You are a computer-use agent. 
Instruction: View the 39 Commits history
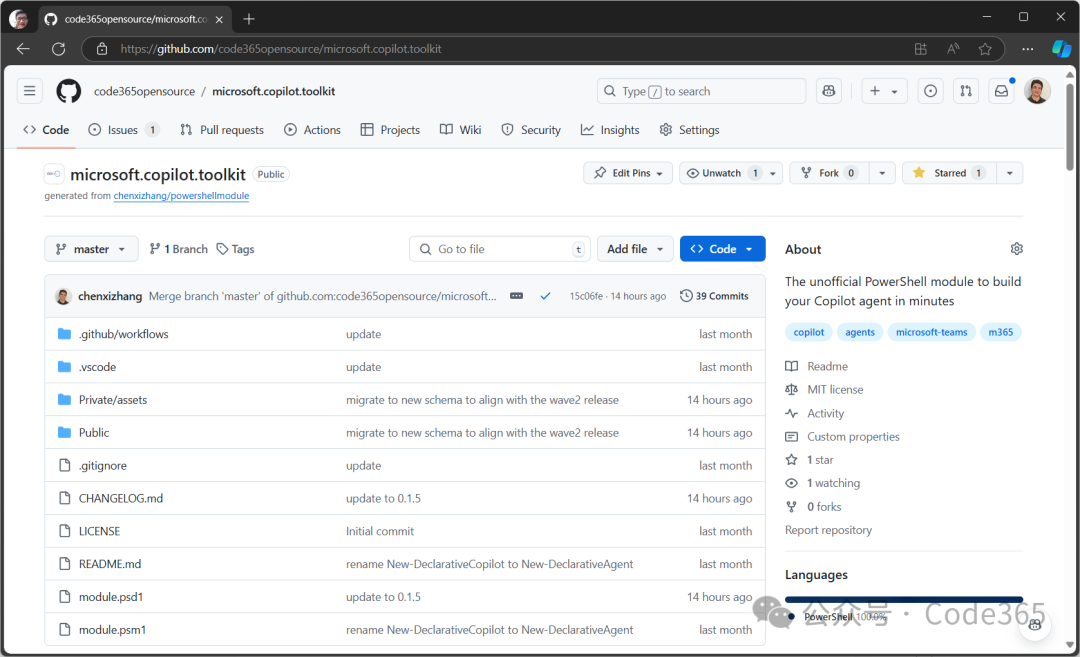coord(714,296)
